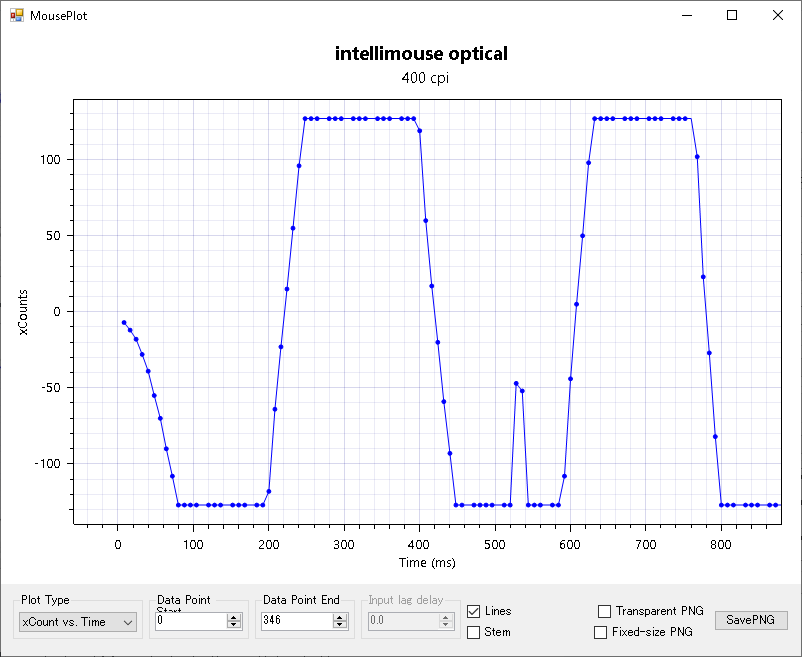This screenshot has width=802, height=657.
Task: Click the MousePlot app icon in title bar
Action: click(x=17, y=15)
